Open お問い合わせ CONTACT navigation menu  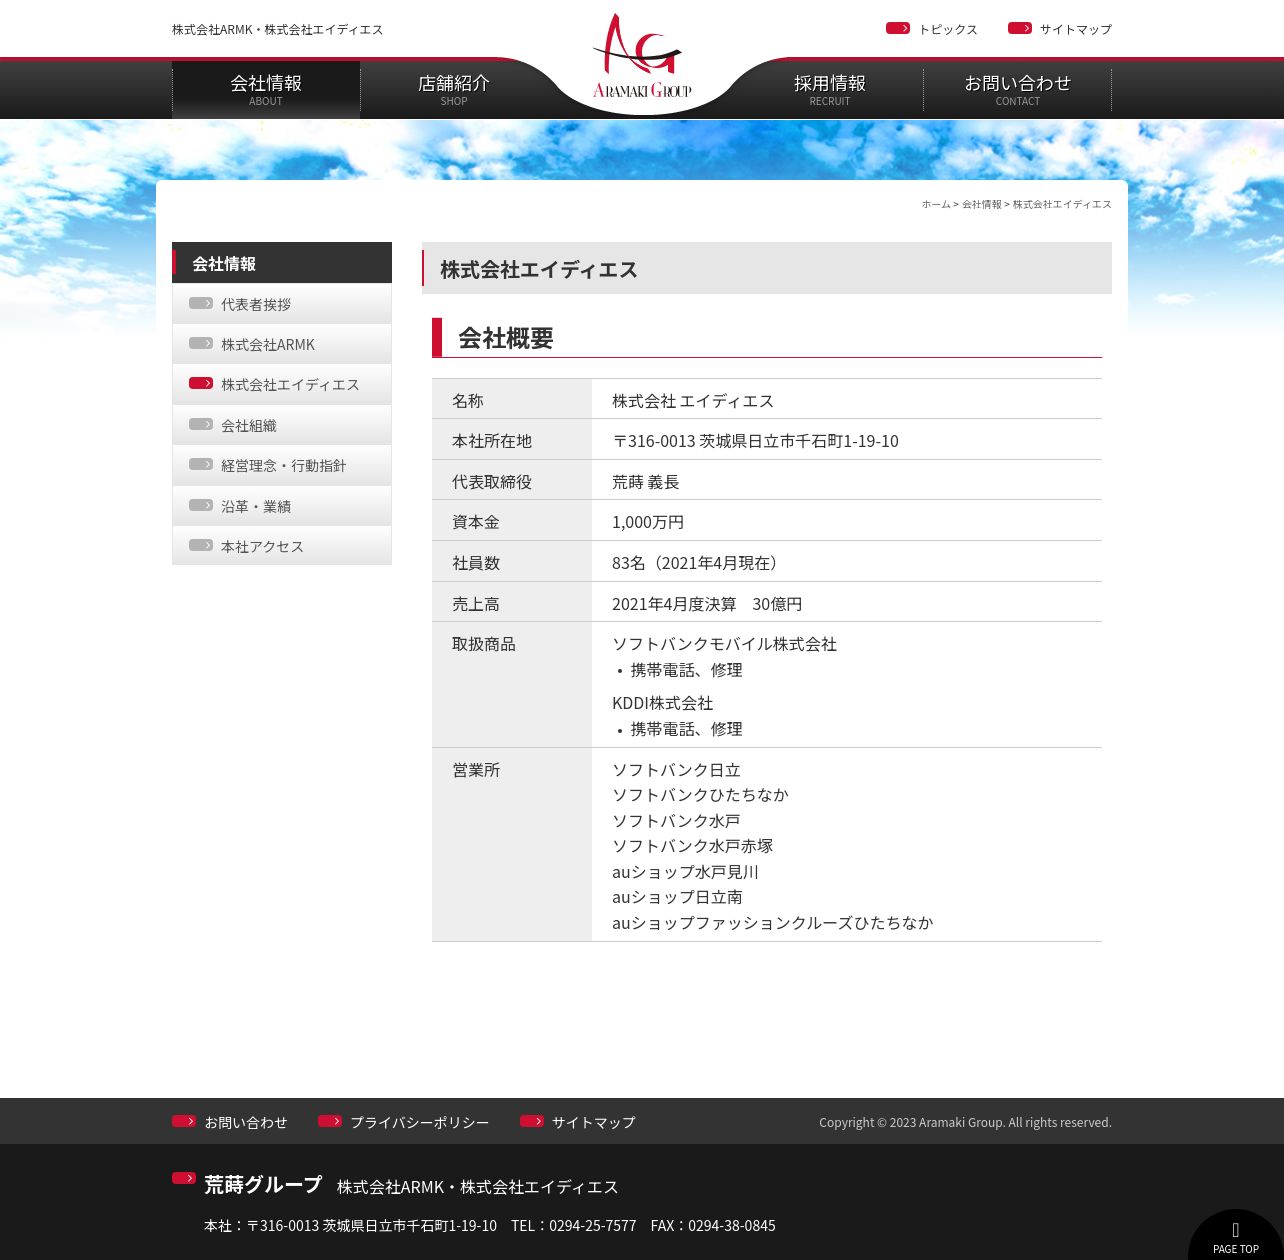click(x=1017, y=89)
